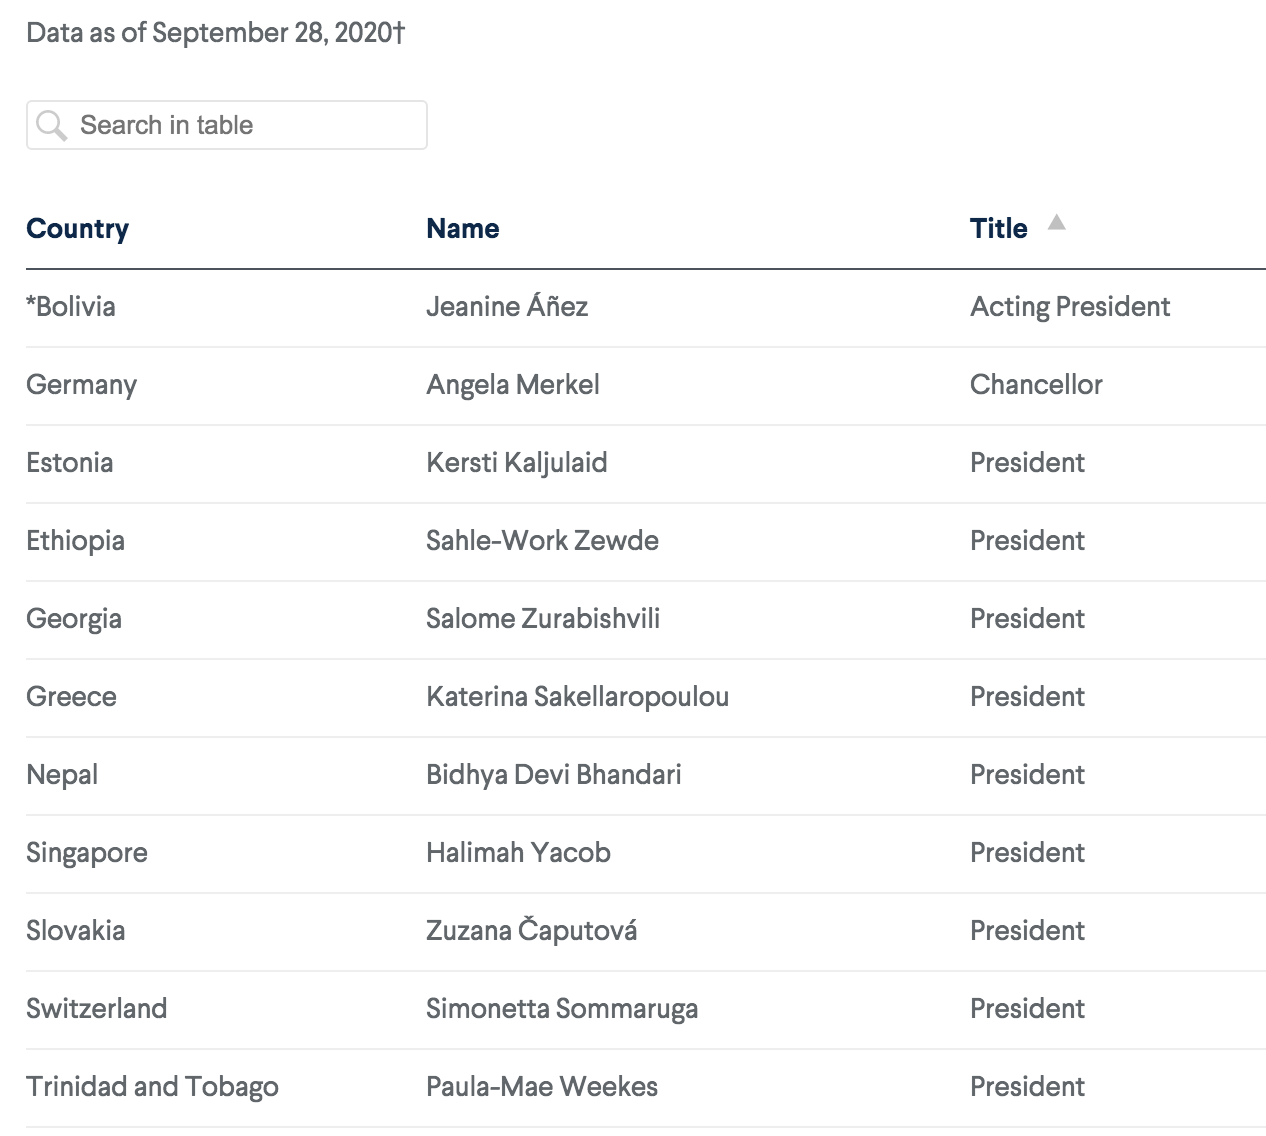Screen dimensions: 1266x1136
Task: Click the Georgia country cell
Action: point(74,618)
